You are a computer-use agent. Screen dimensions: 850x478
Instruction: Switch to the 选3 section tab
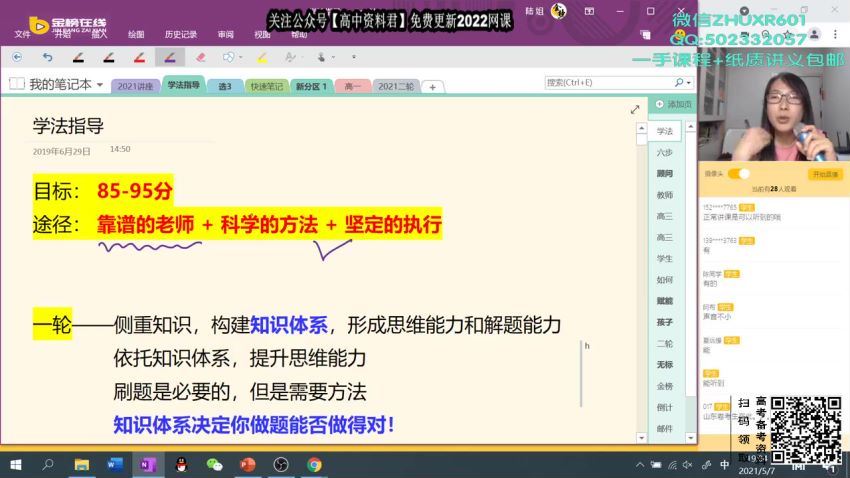point(225,87)
